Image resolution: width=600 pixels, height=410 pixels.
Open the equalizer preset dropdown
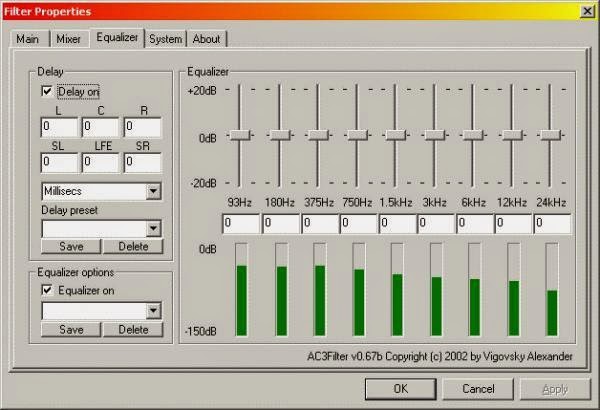153,311
